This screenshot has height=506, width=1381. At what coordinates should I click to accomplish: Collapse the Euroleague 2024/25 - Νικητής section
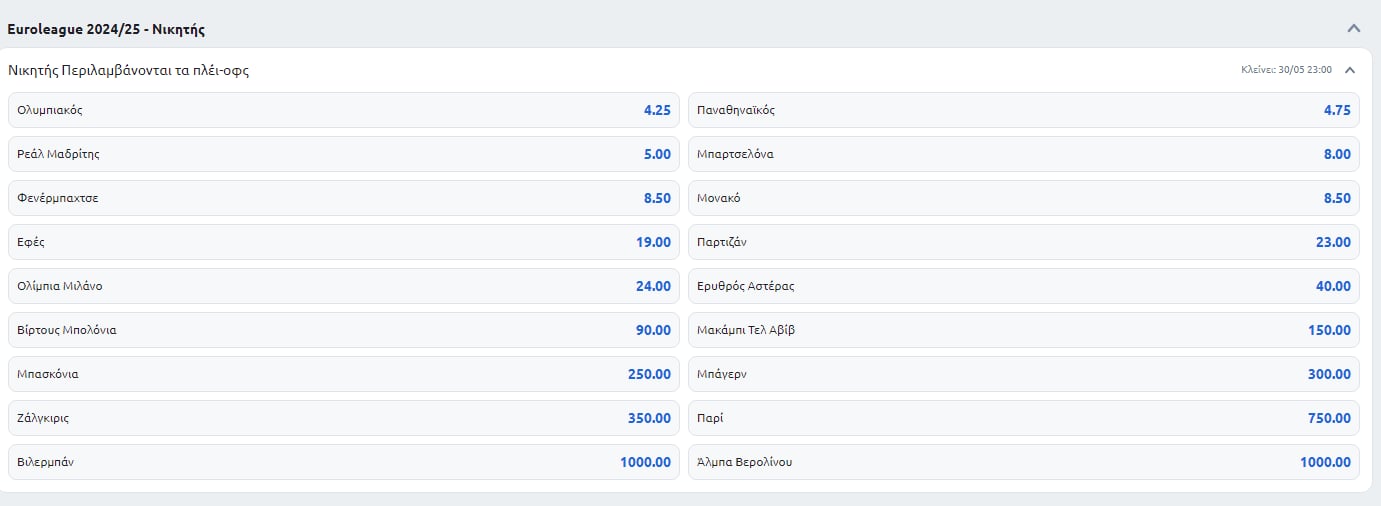(1354, 28)
